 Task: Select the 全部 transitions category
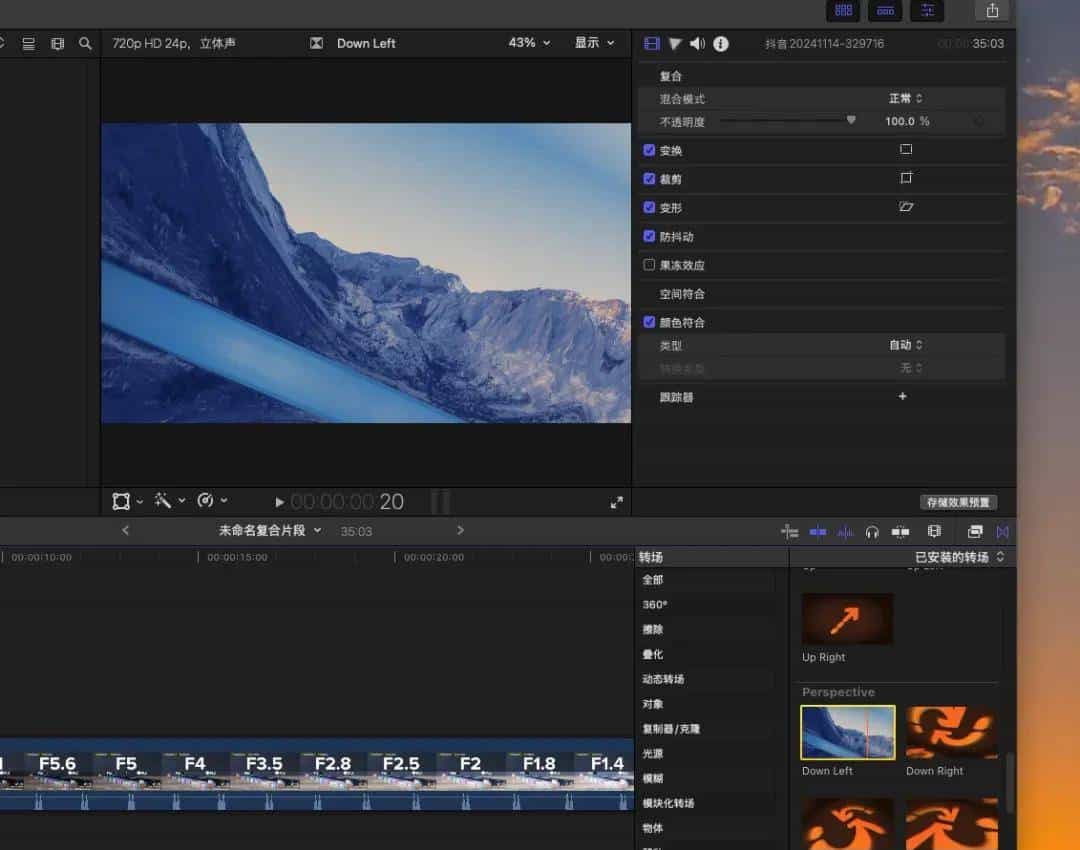[x=654, y=580]
